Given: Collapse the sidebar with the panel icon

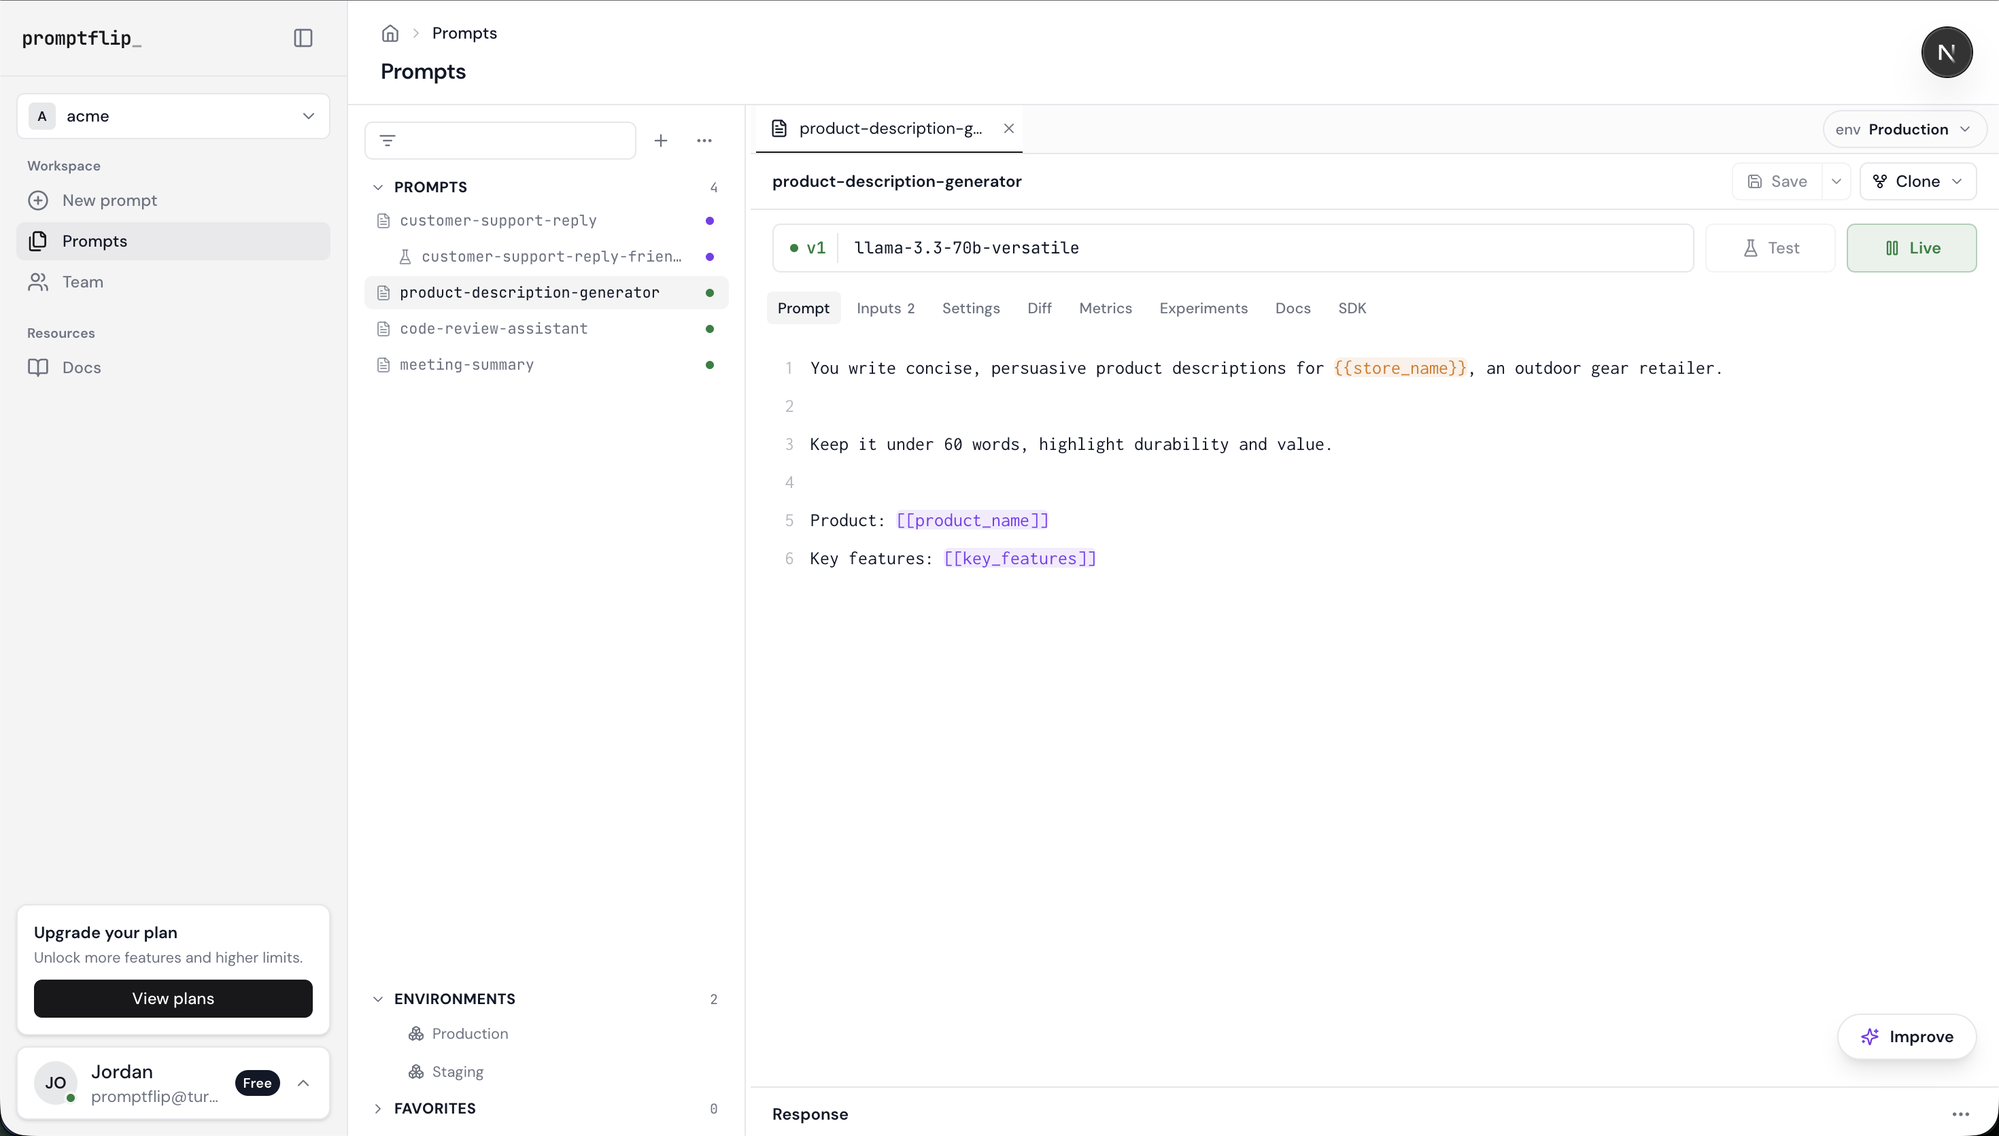Looking at the screenshot, I should click(303, 38).
